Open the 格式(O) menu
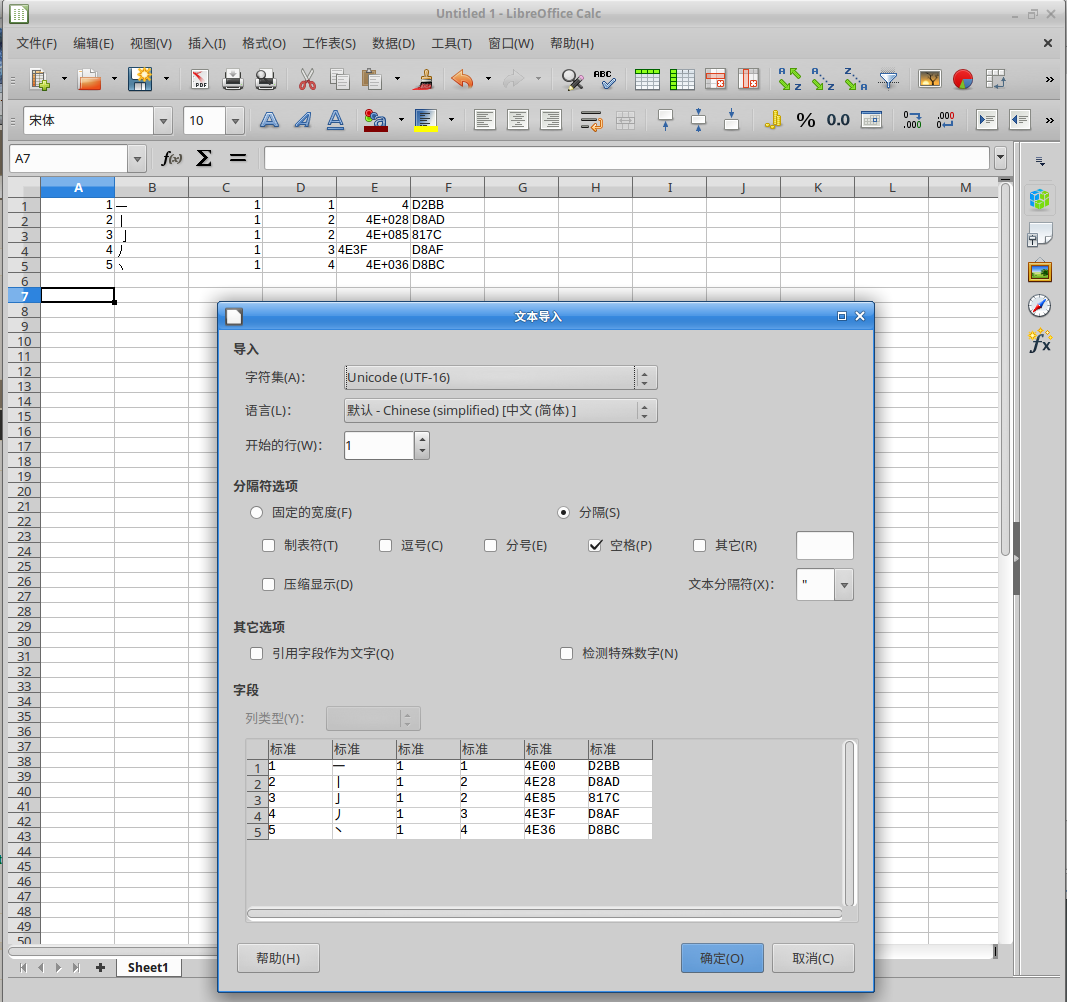This screenshot has height=1002, width=1067. (x=264, y=44)
